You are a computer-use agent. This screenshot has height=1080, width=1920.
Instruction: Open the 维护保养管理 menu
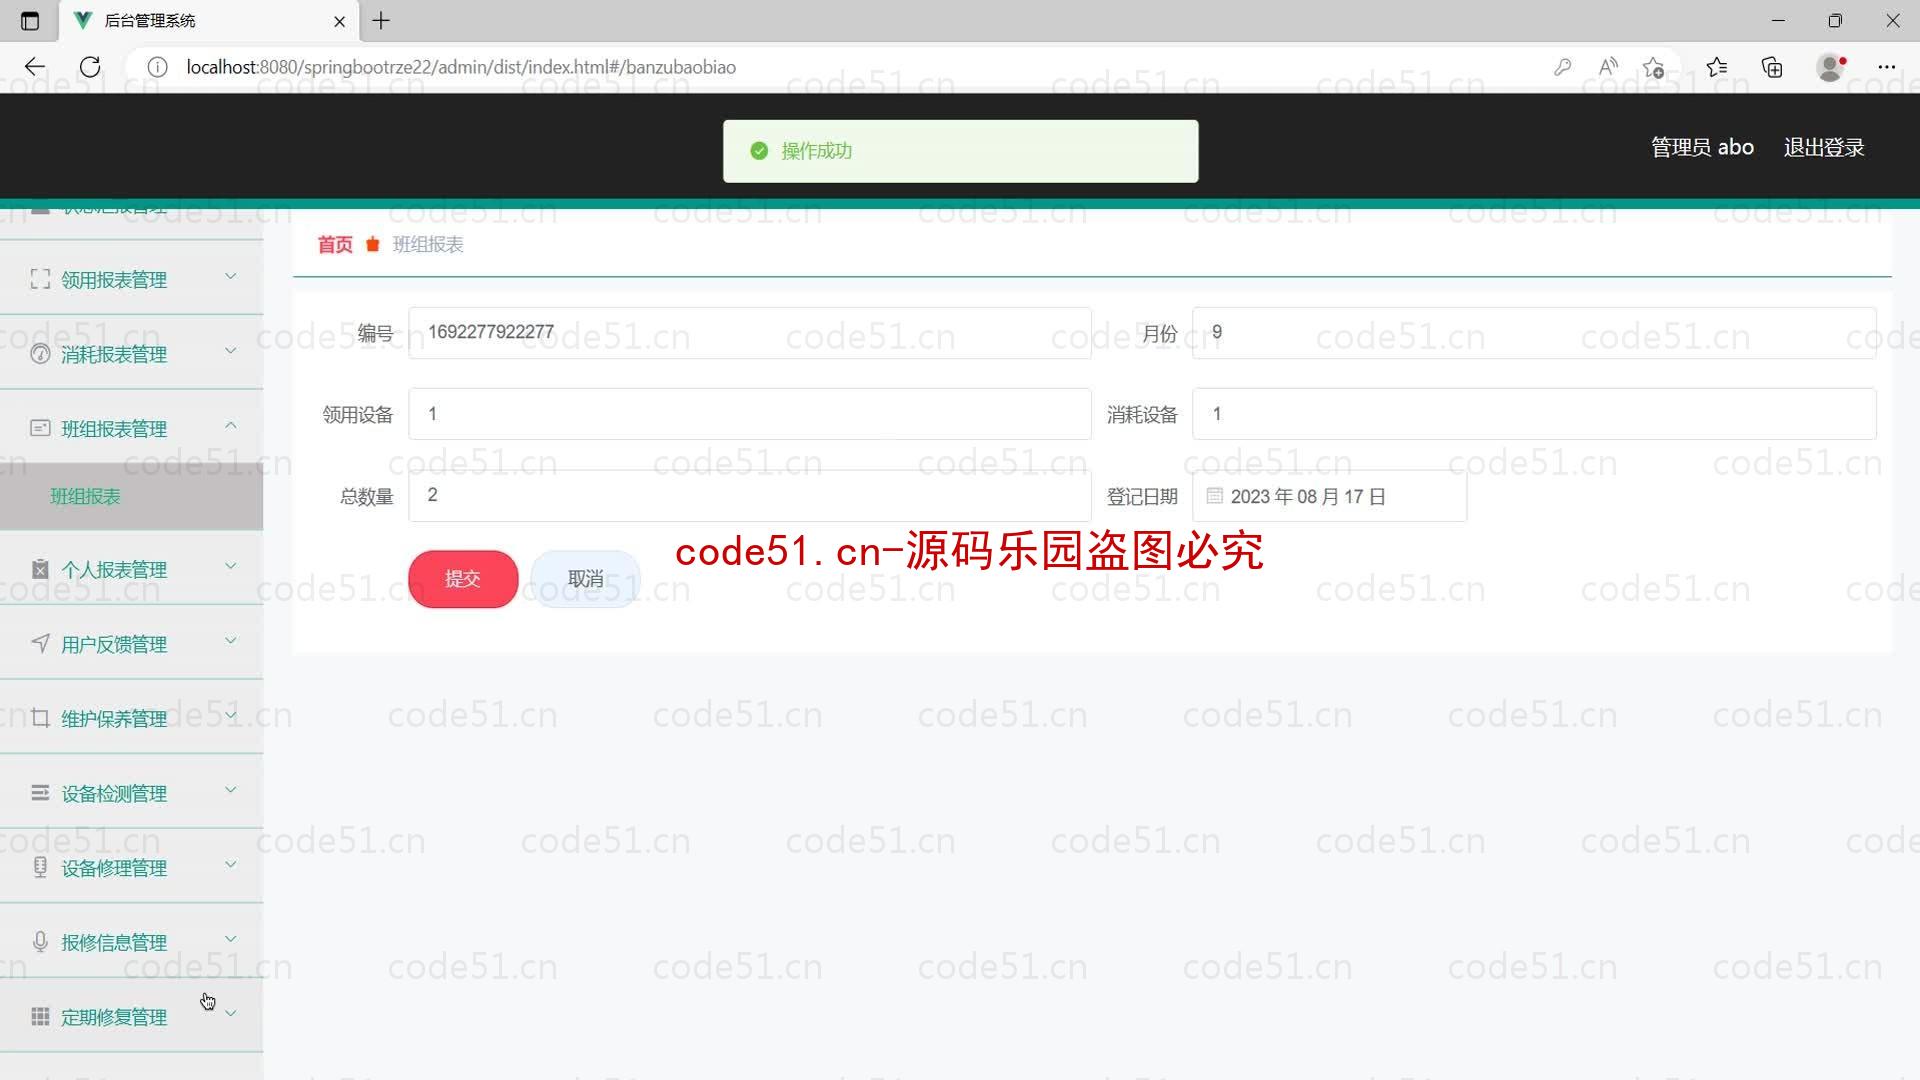[131, 718]
